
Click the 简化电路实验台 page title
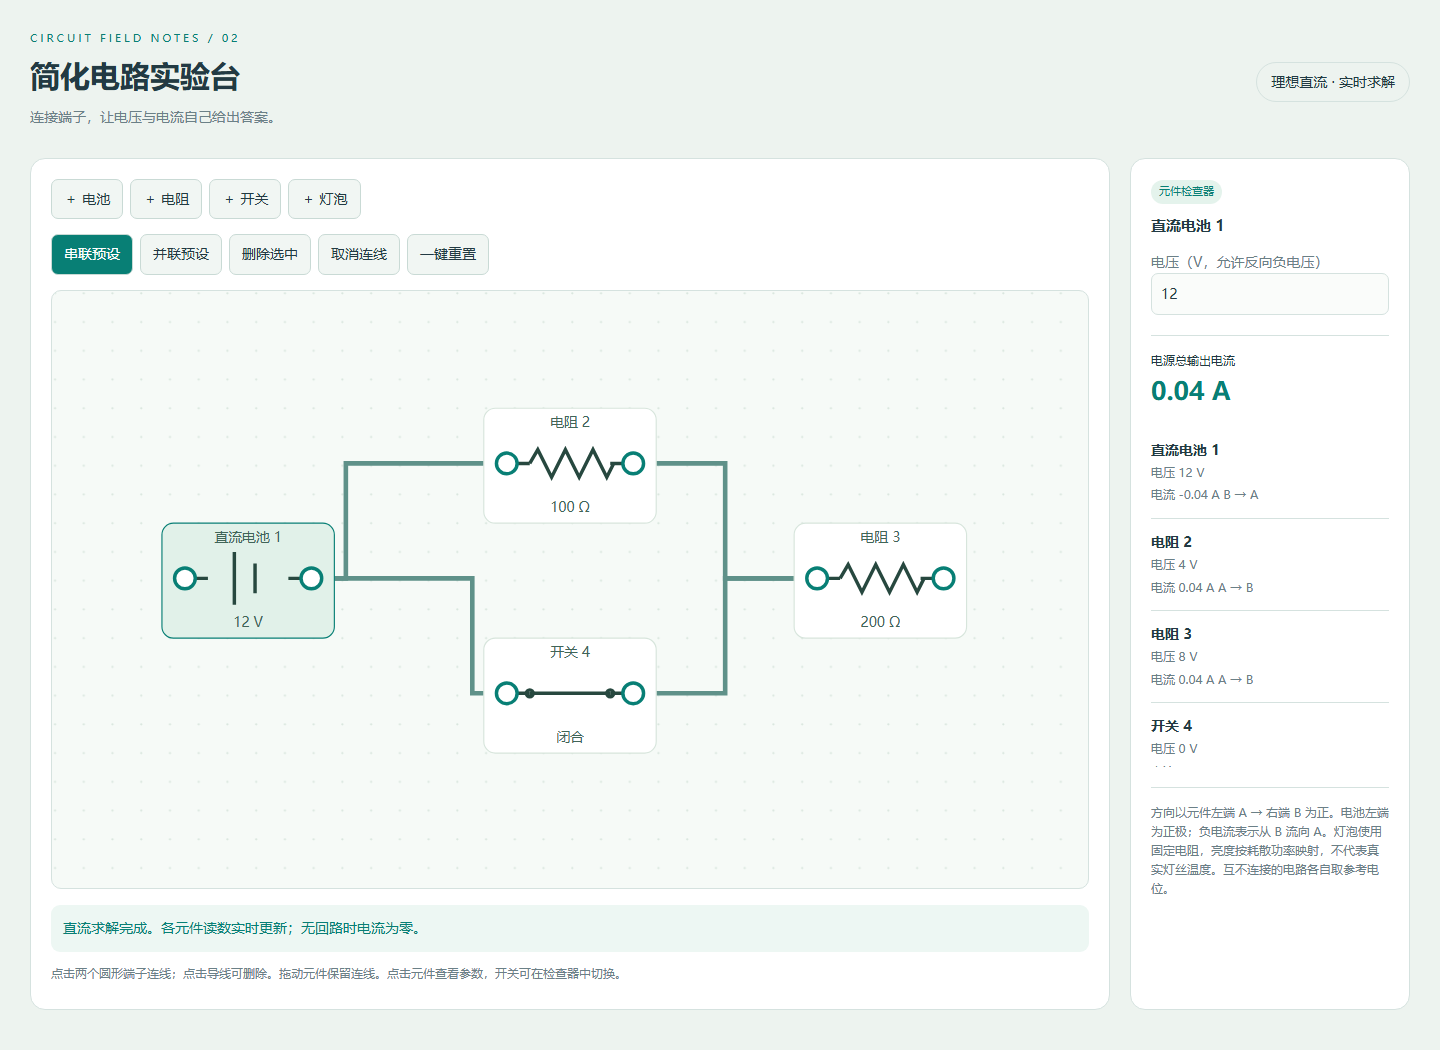[135, 77]
